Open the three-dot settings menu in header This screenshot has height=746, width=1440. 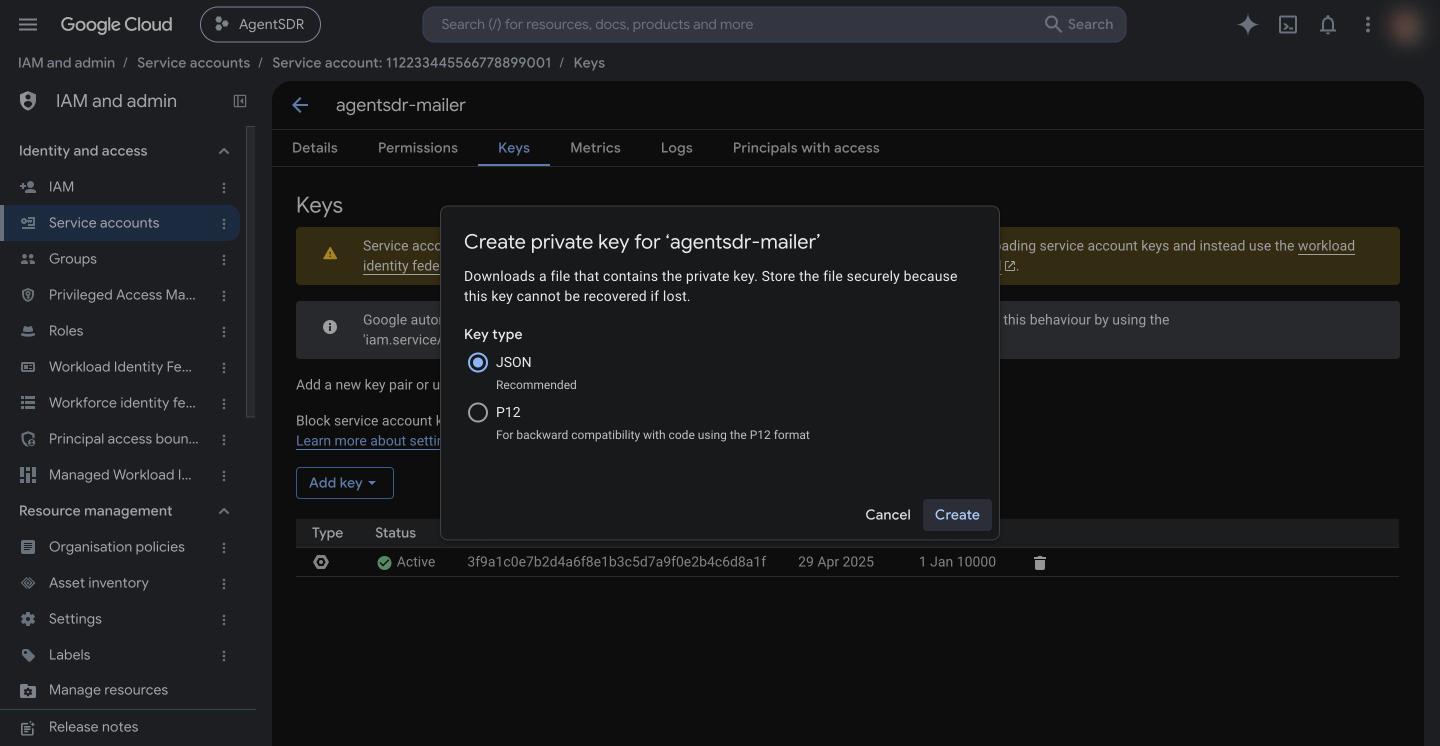tap(1368, 25)
